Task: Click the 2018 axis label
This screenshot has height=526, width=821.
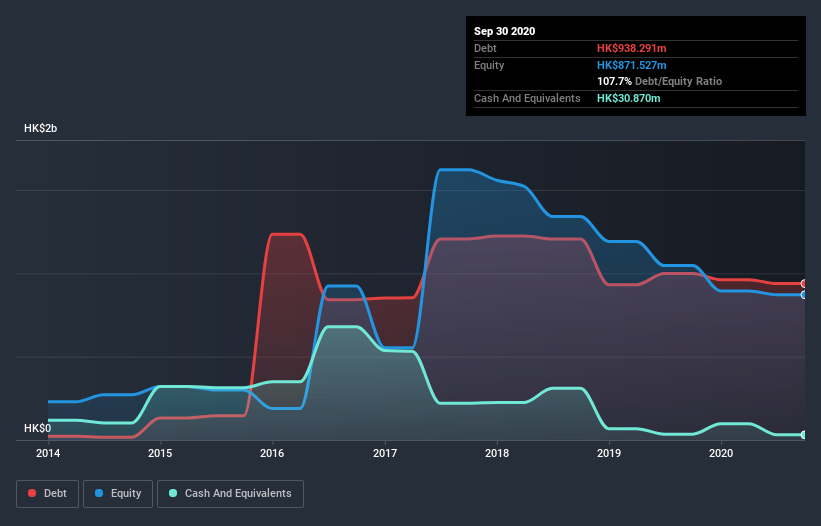Action: coord(497,453)
